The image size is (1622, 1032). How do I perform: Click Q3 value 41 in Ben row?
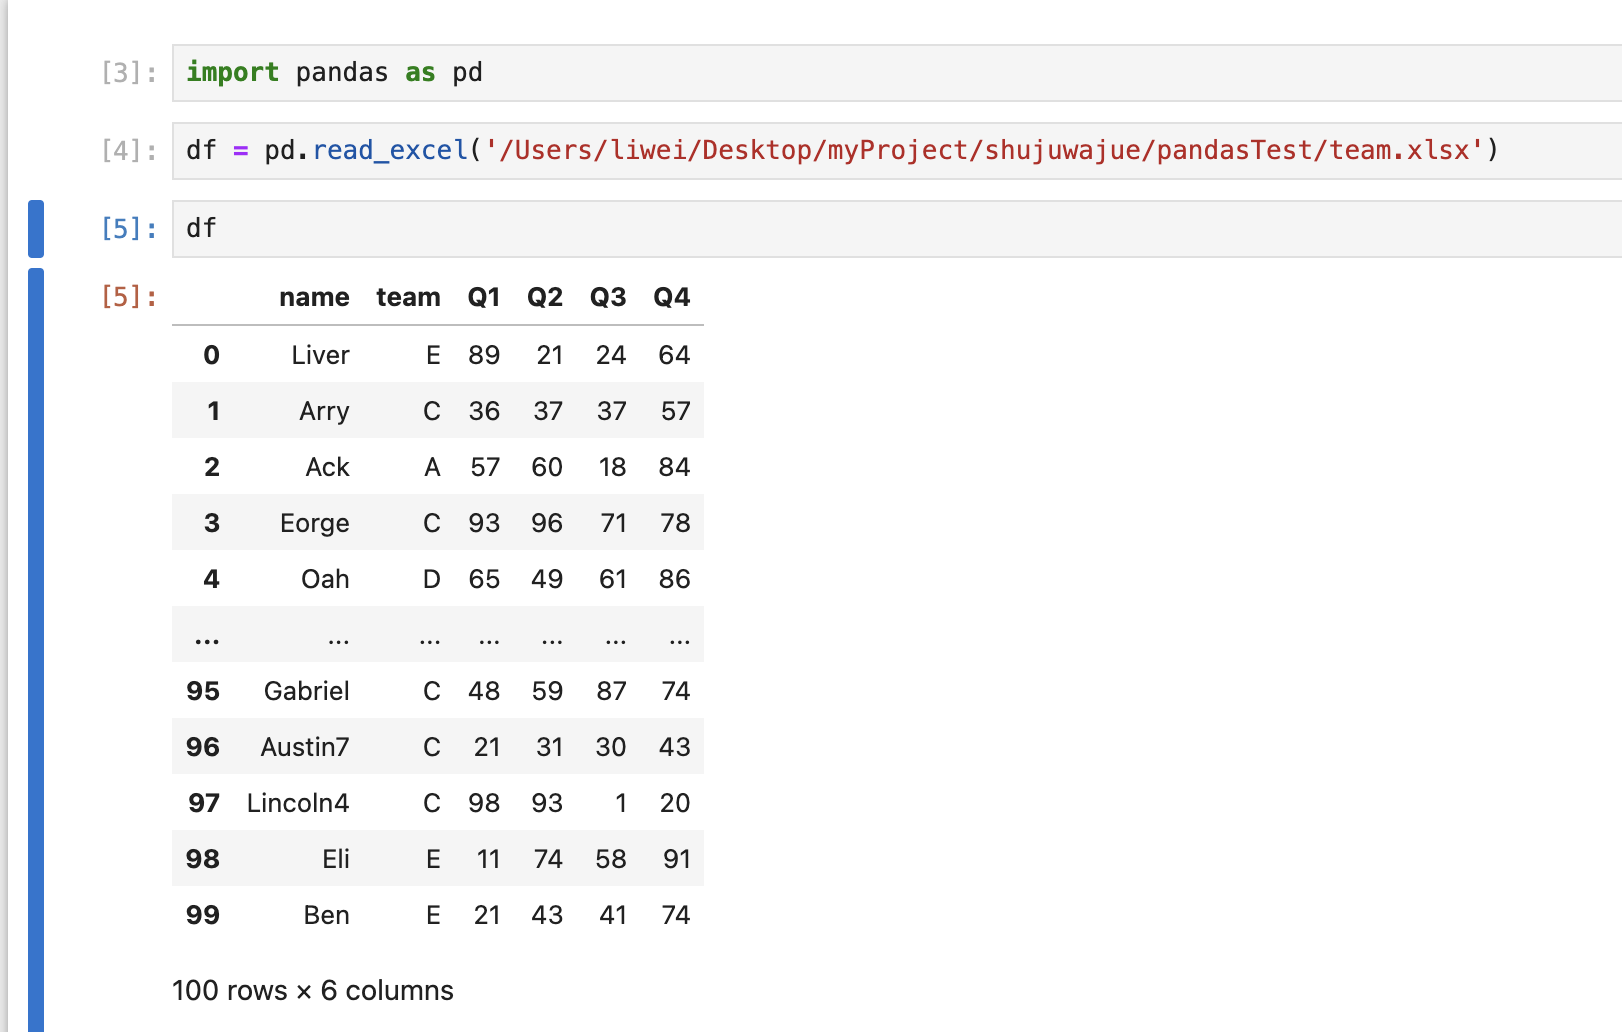(613, 915)
